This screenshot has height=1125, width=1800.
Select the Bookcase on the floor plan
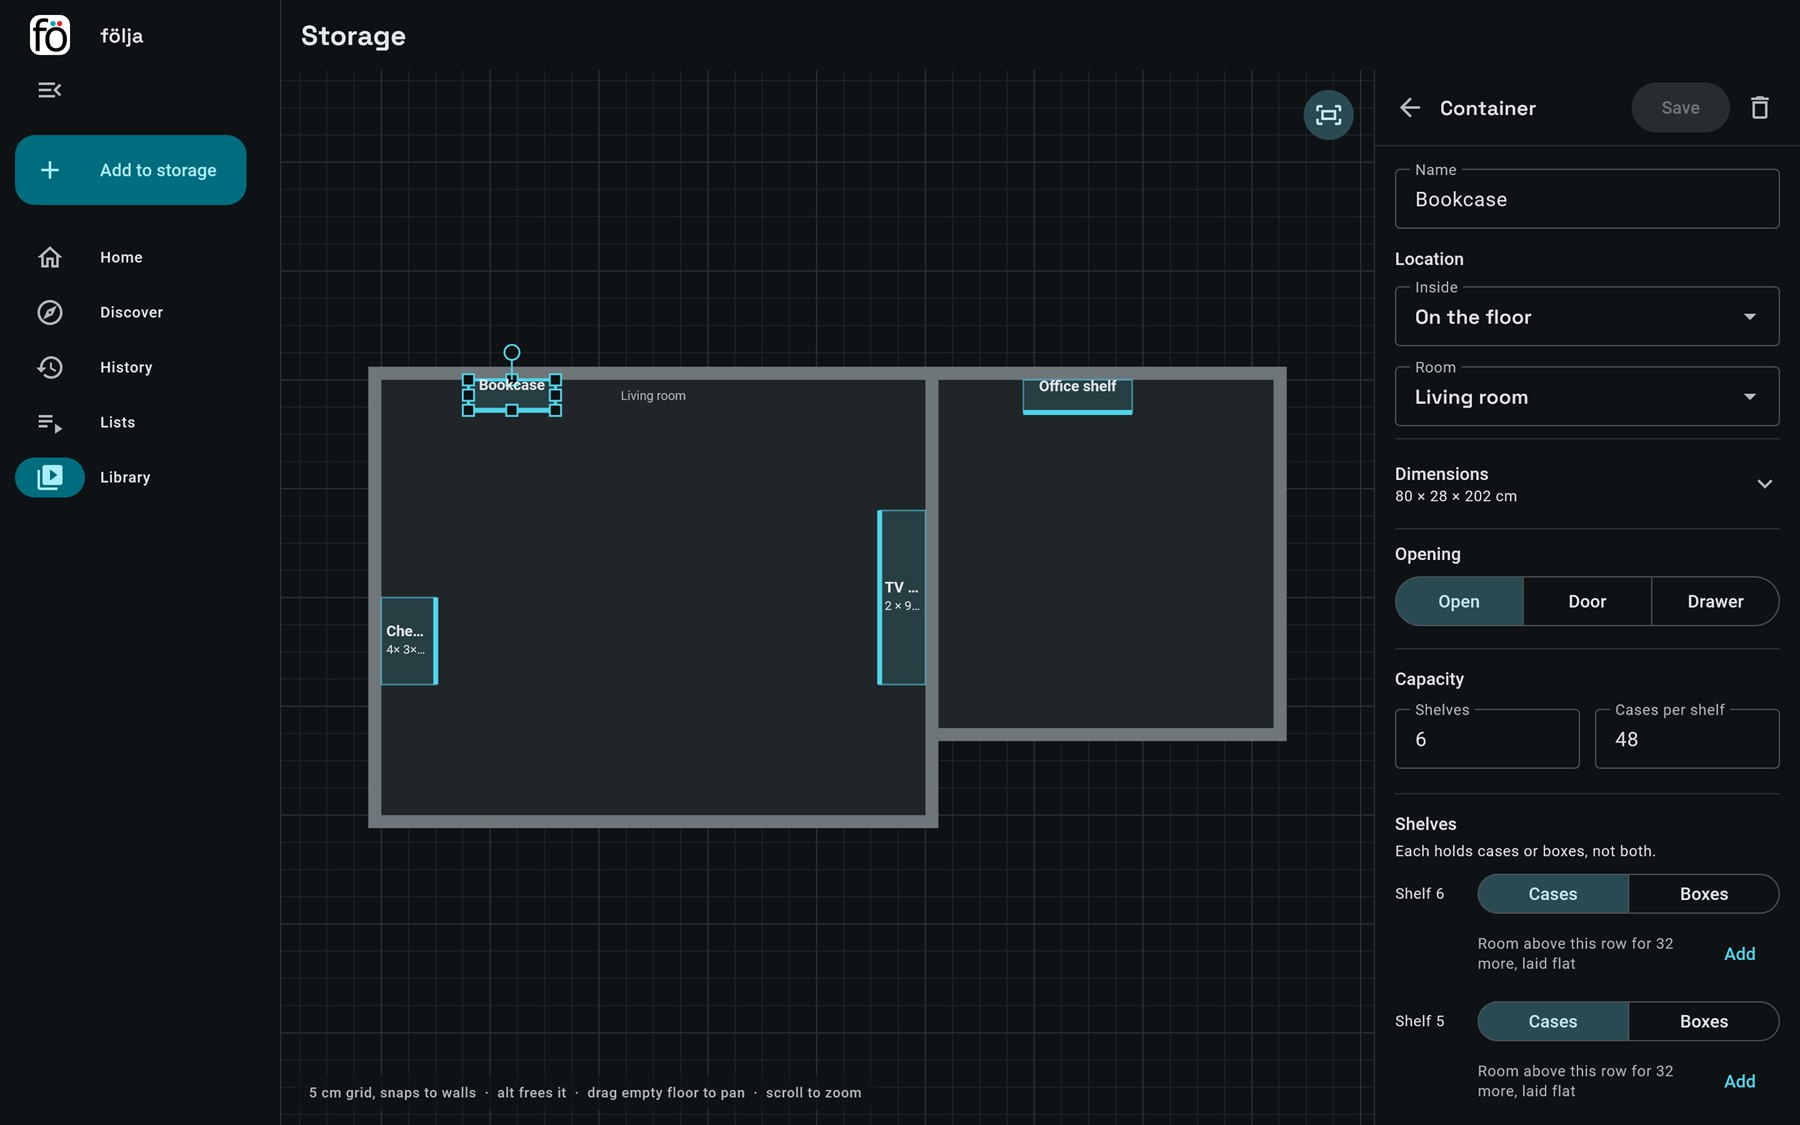(x=511, y=394)
